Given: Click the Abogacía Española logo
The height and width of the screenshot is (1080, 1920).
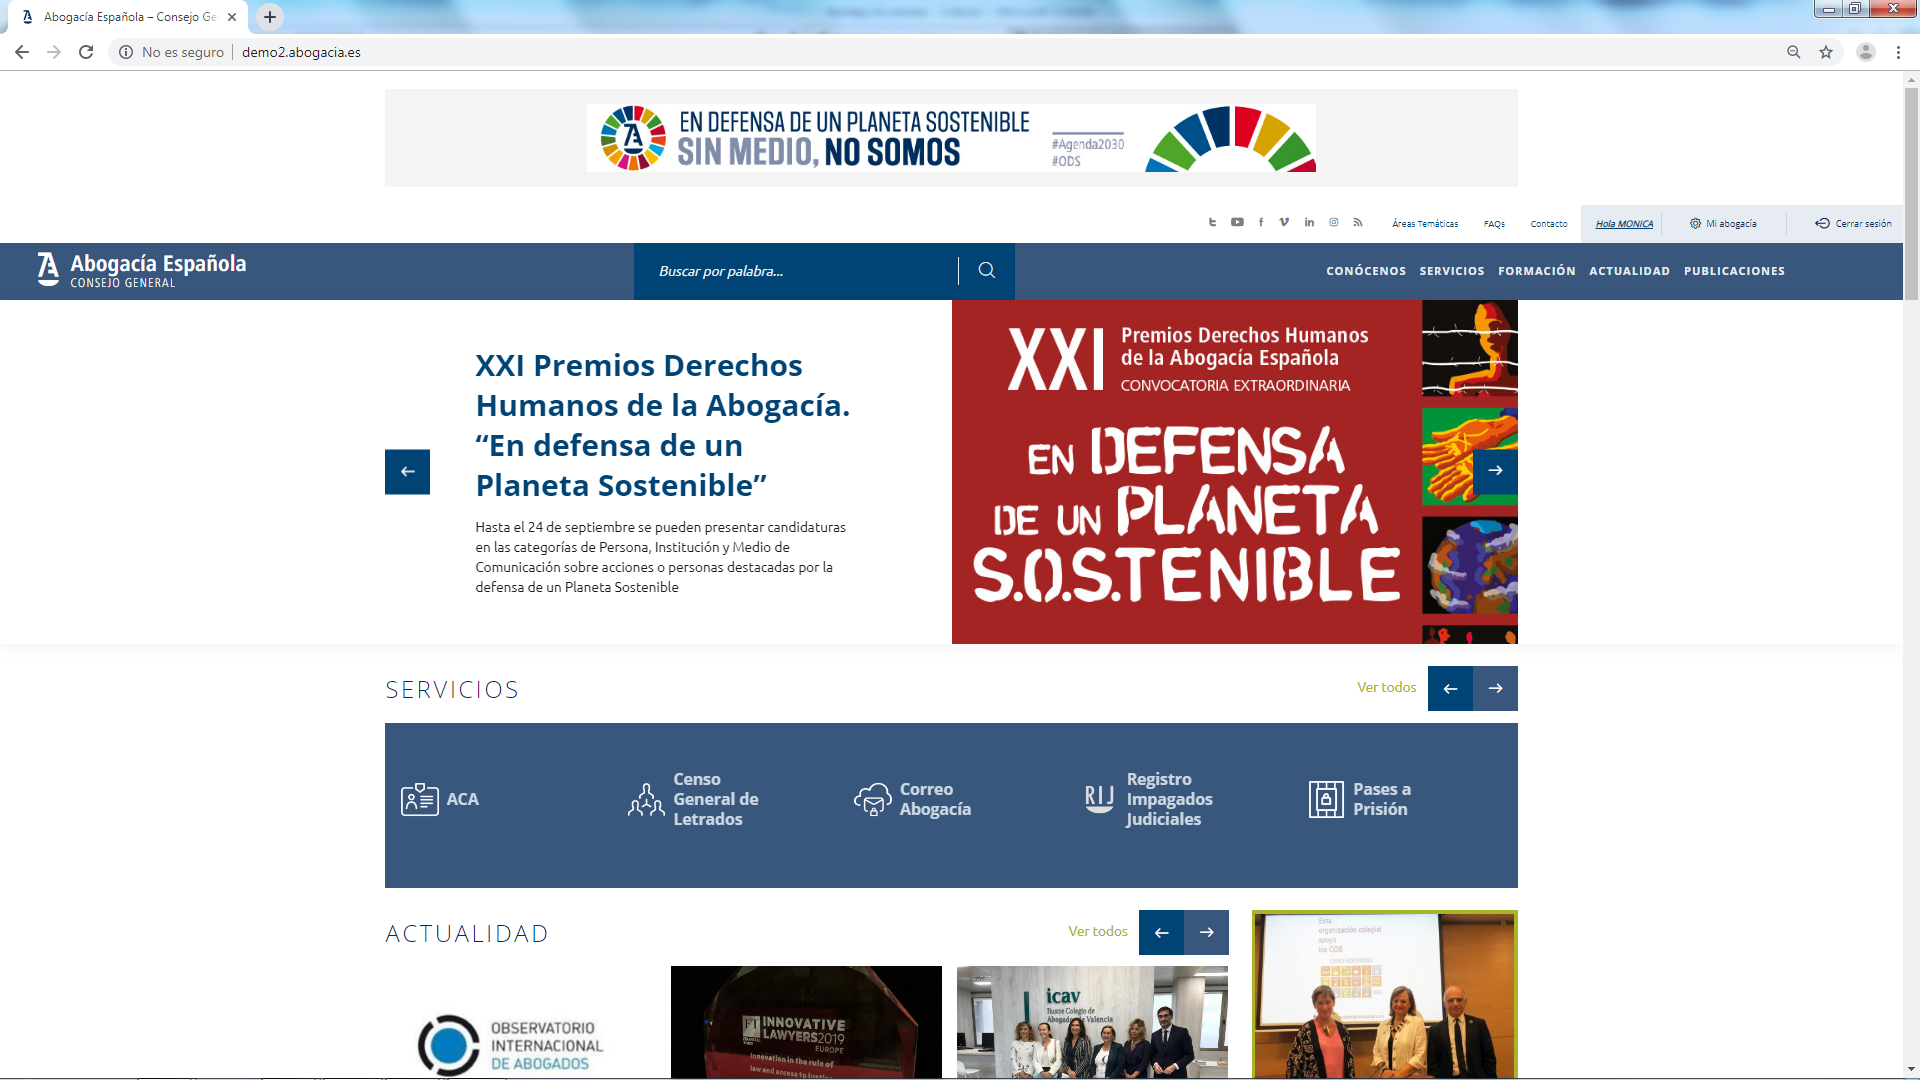Looking at the screenshot, I should [141, 270].
